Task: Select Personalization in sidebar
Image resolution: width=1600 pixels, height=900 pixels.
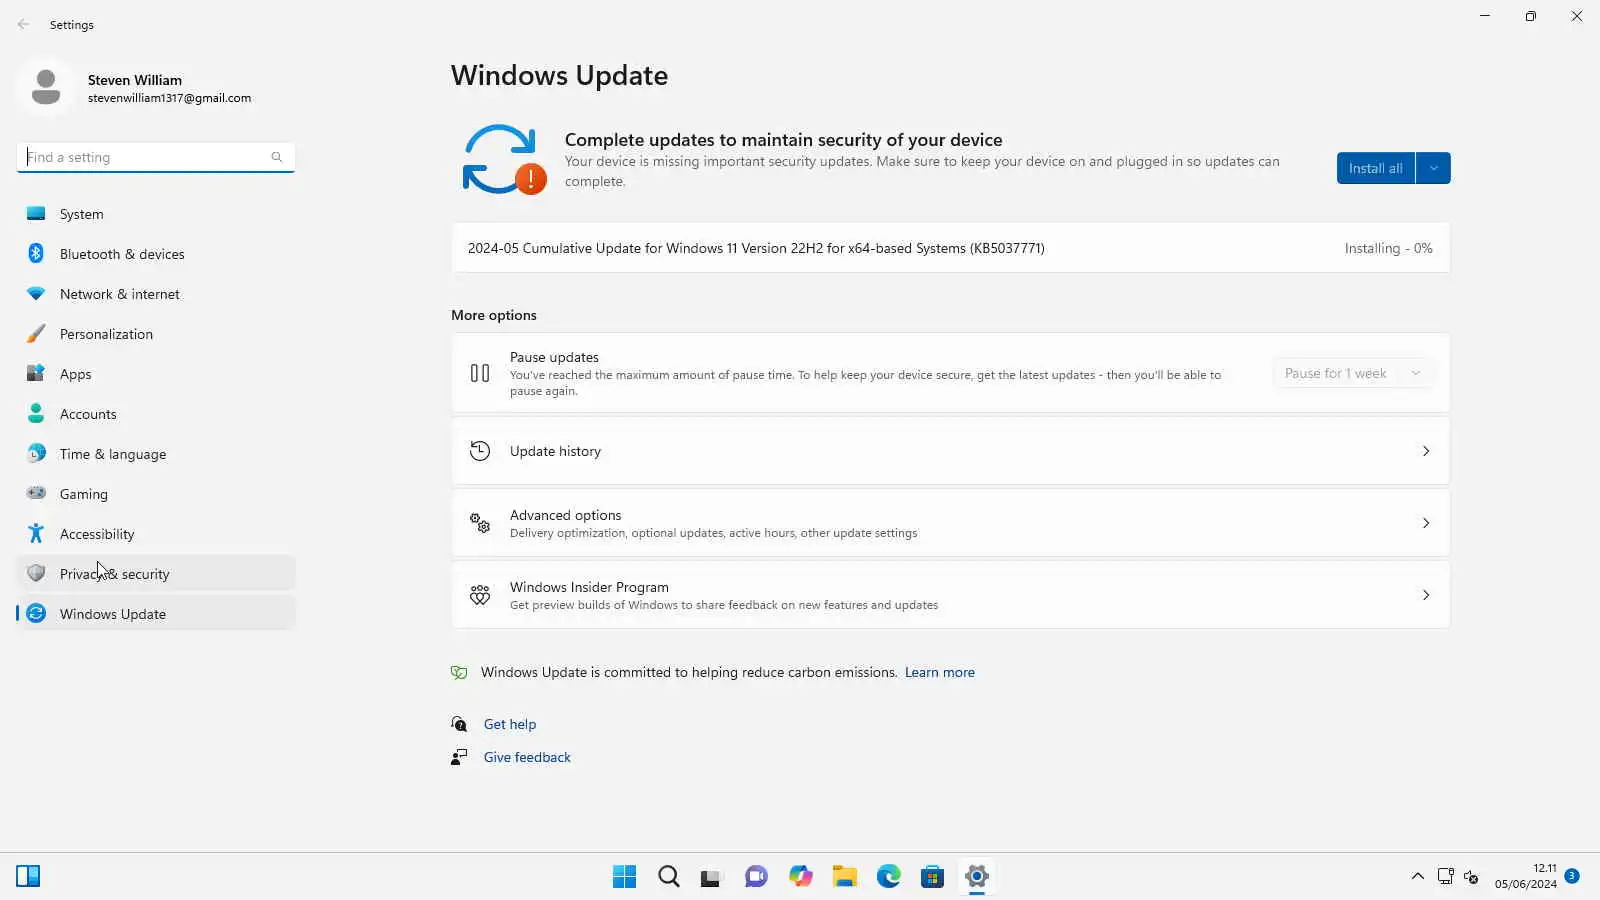Action: (156, 334)
